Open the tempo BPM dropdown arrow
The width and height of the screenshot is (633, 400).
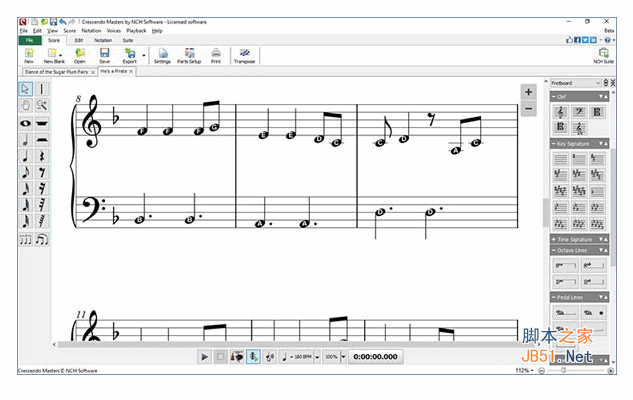317,357
